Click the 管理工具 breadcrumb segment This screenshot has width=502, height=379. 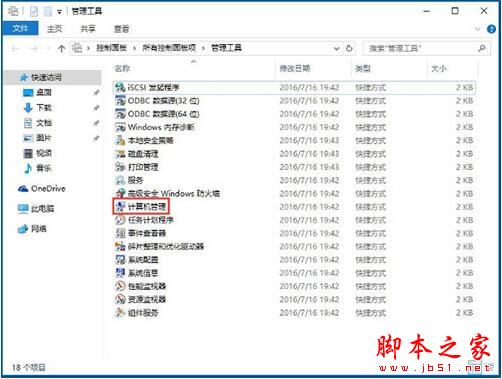coord(226,48)
